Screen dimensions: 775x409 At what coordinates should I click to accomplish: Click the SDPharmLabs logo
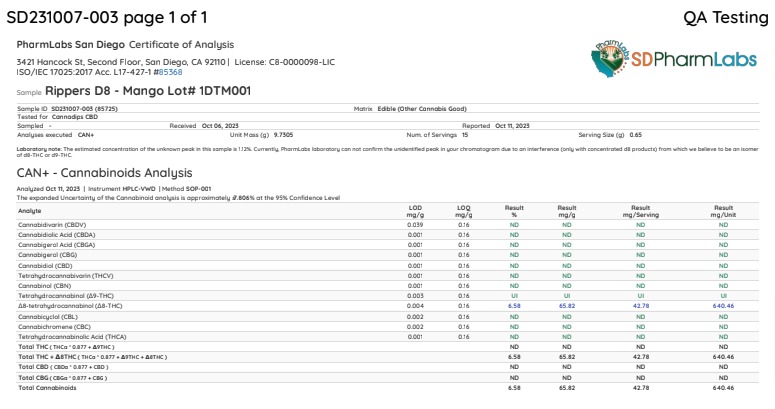click(x=674, y=59)
